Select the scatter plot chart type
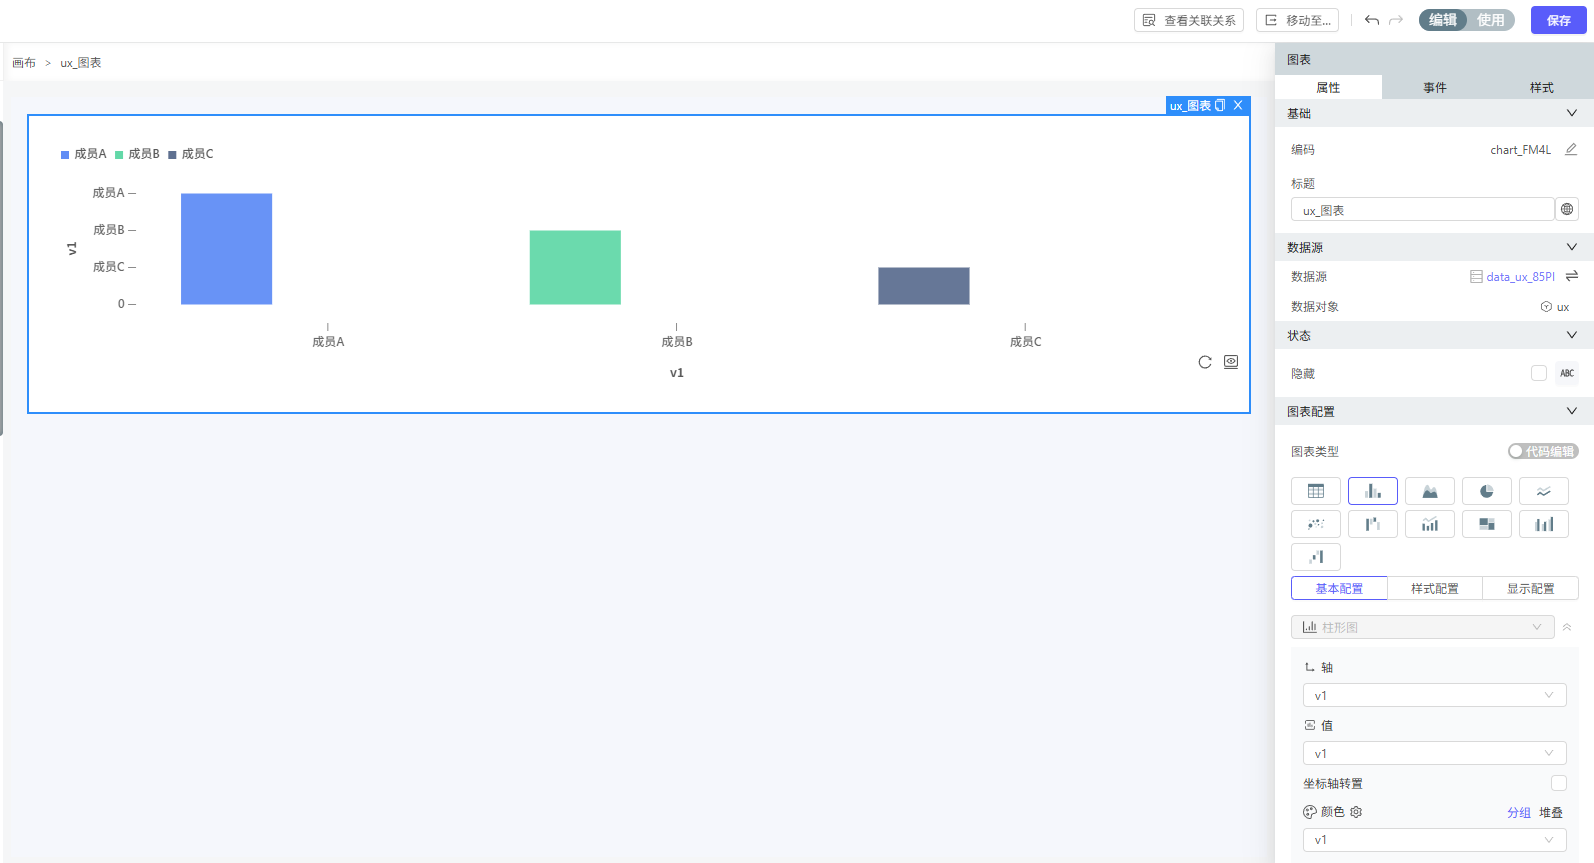 [x=1315, y=524]
